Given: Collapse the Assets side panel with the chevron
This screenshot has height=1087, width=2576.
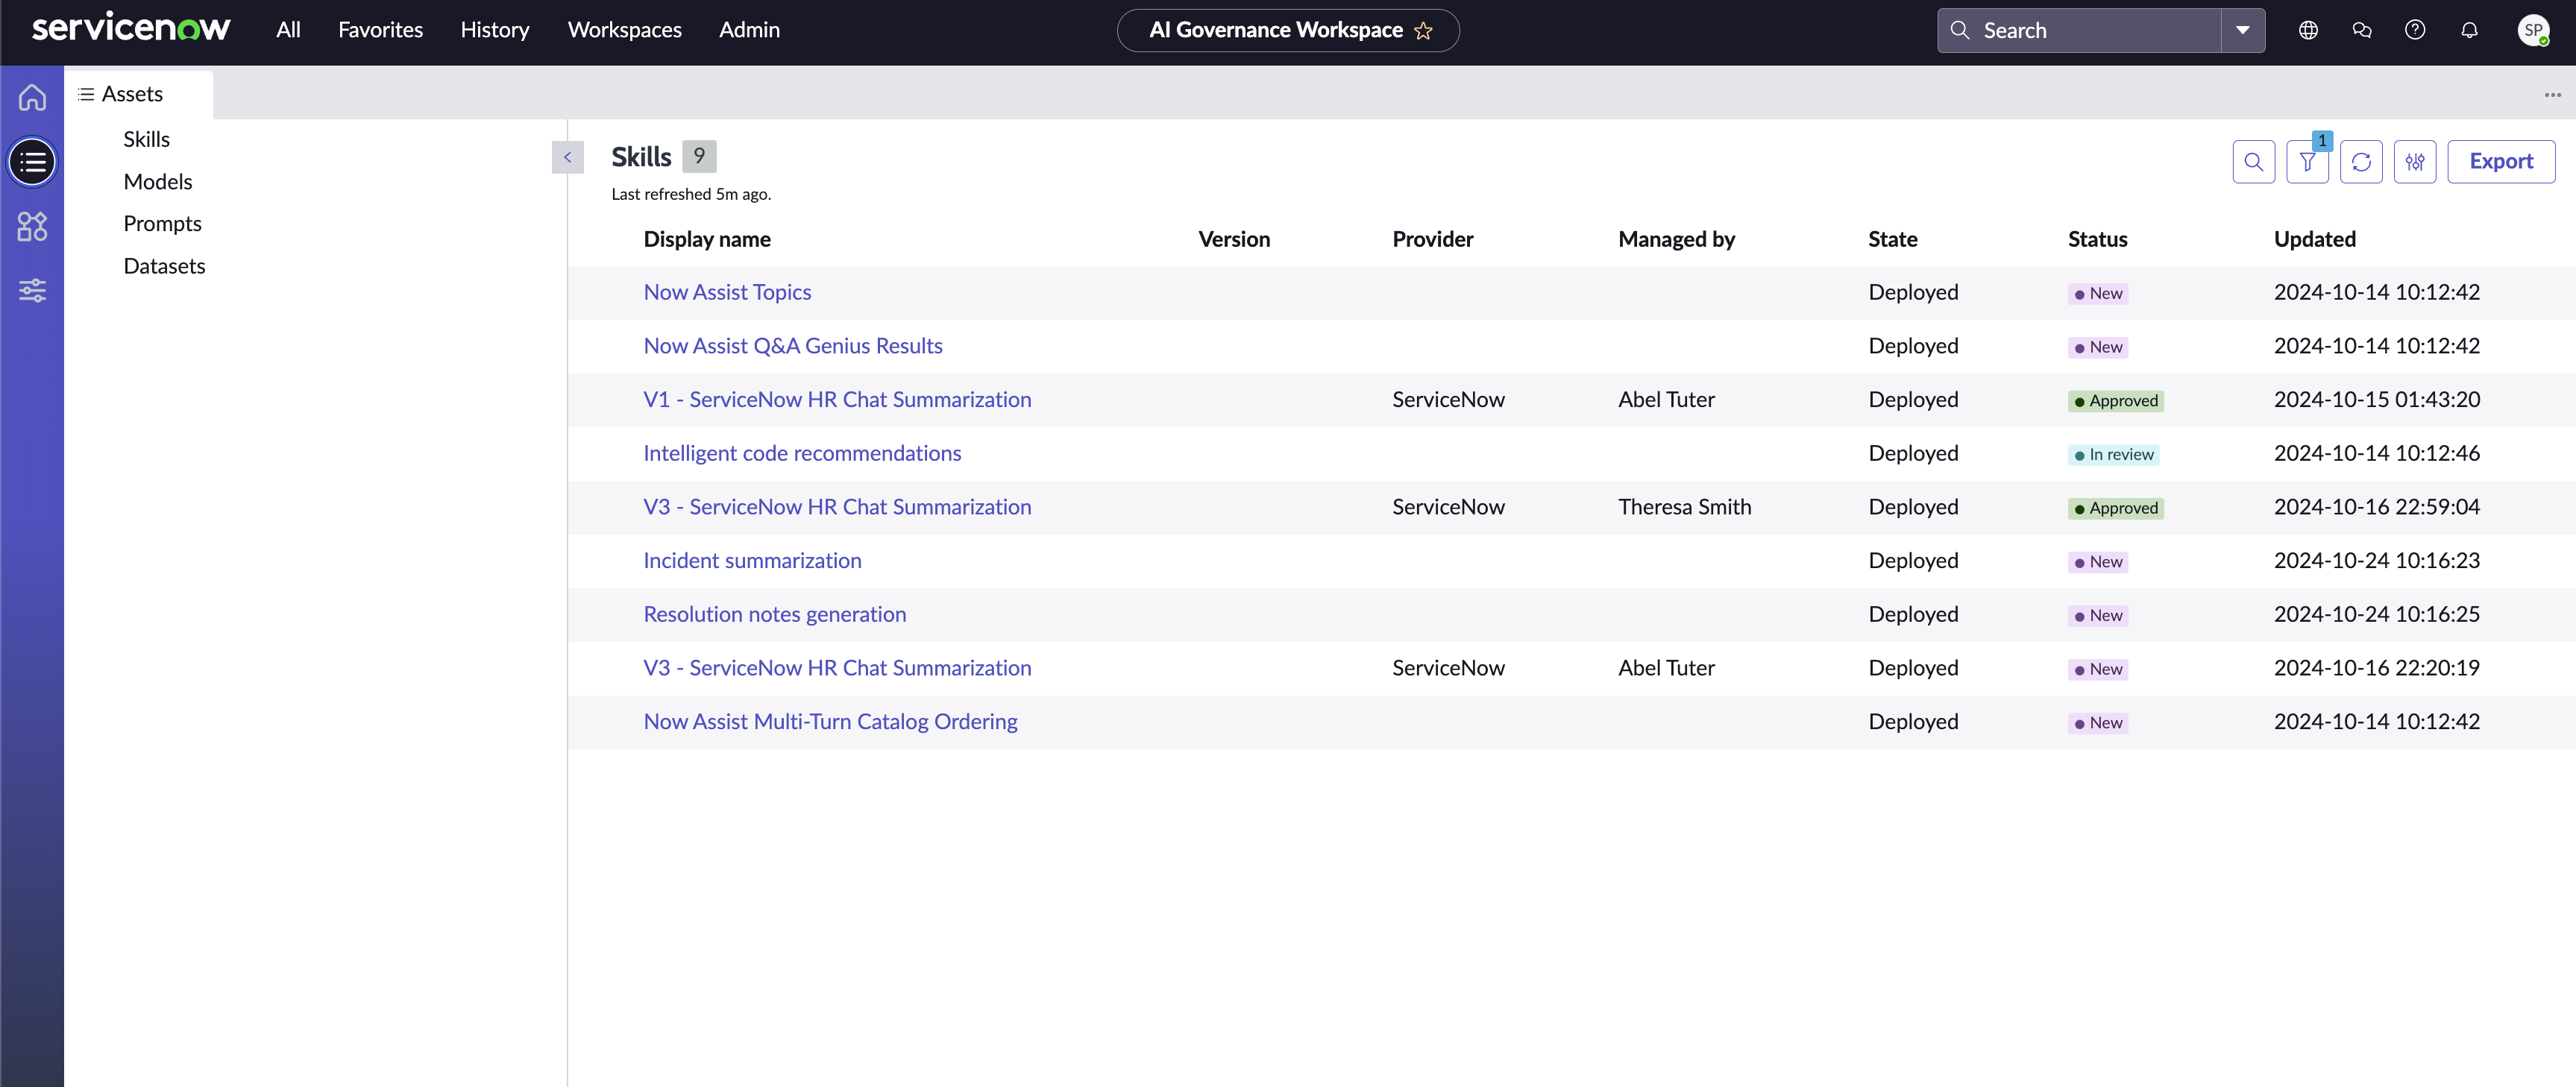Looking at the screenshot, I should (567, 157).
